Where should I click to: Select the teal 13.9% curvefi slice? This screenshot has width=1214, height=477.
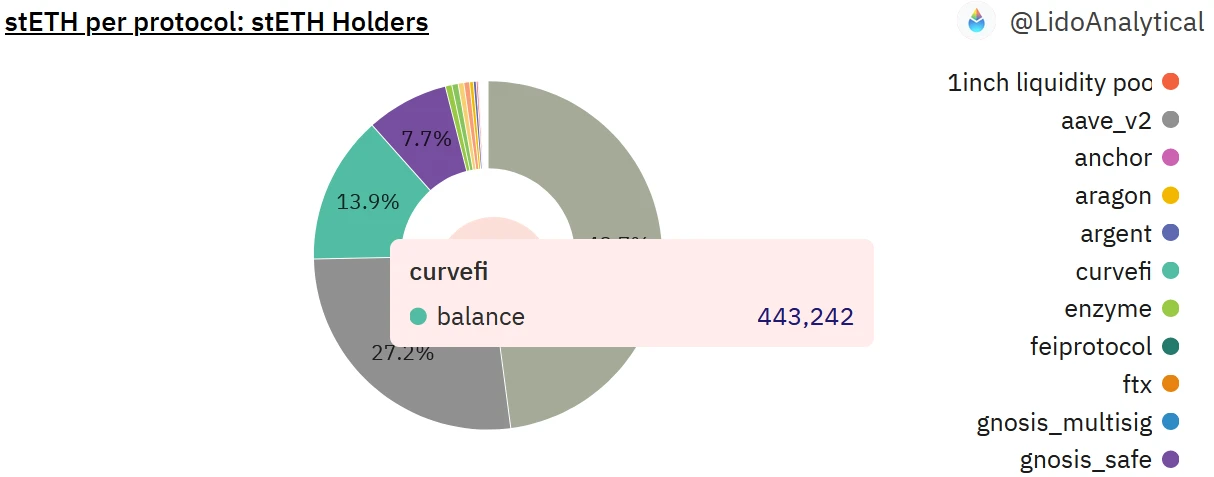point(365,200)
